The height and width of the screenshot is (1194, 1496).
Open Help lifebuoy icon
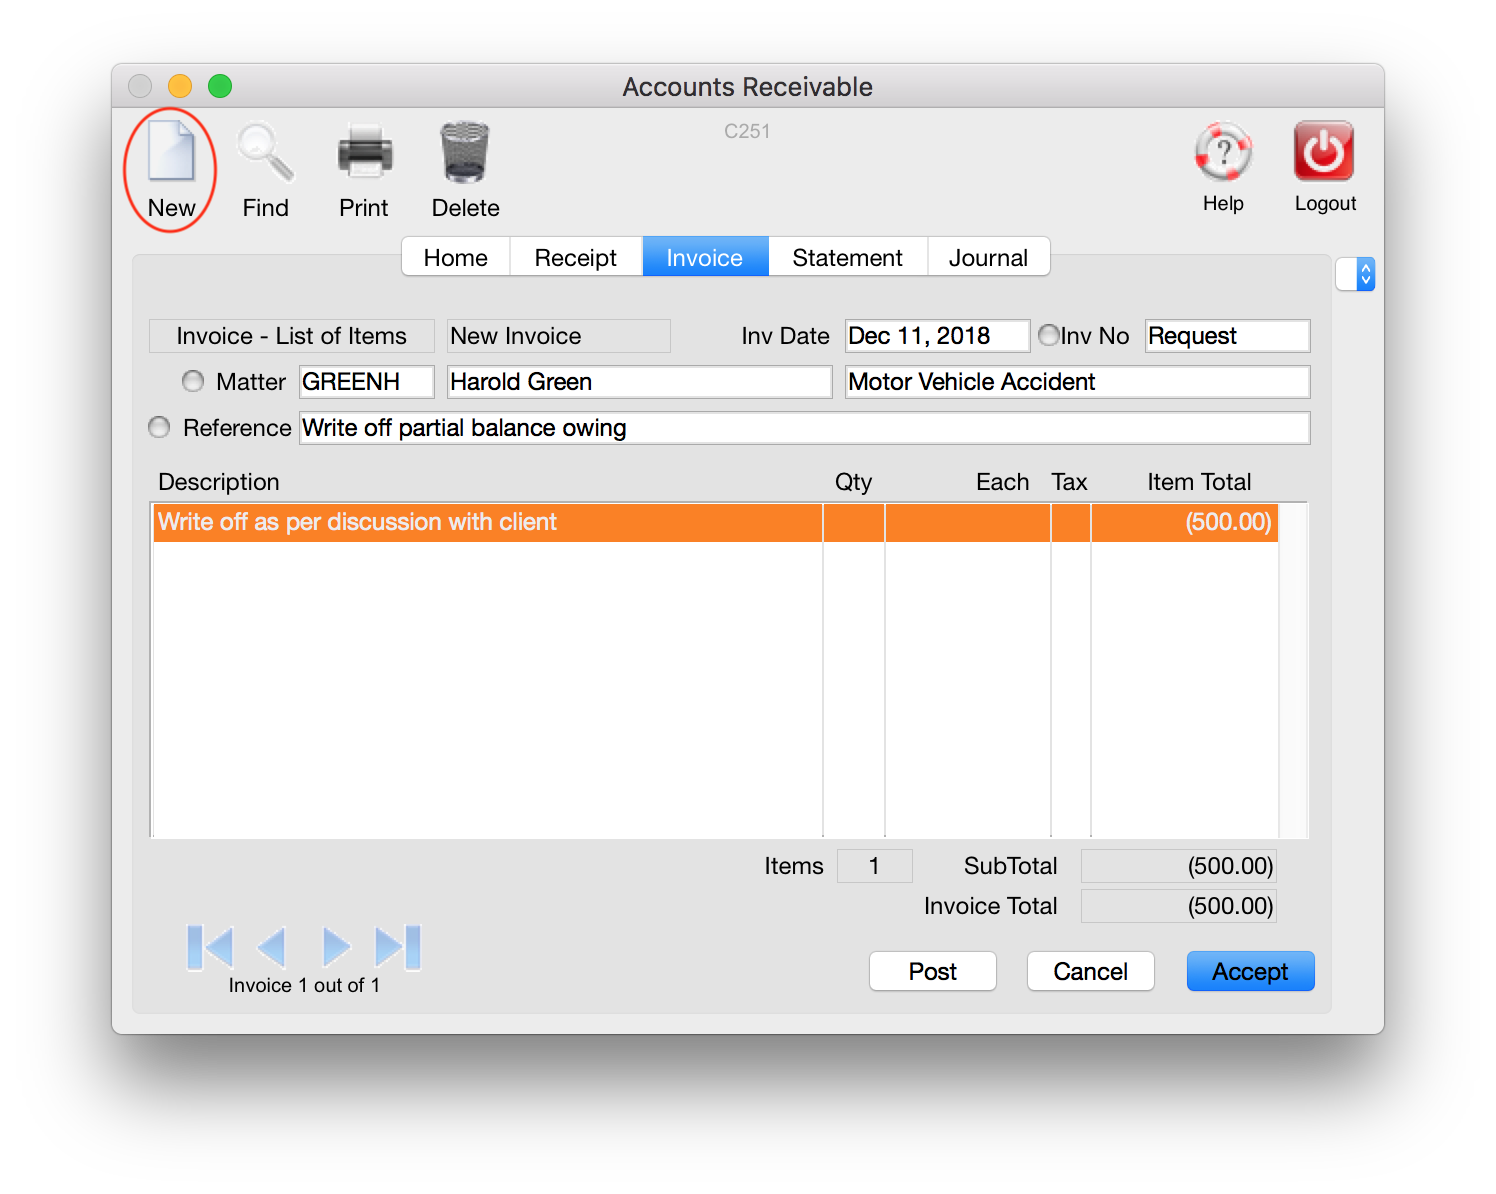coord(1223,153)
